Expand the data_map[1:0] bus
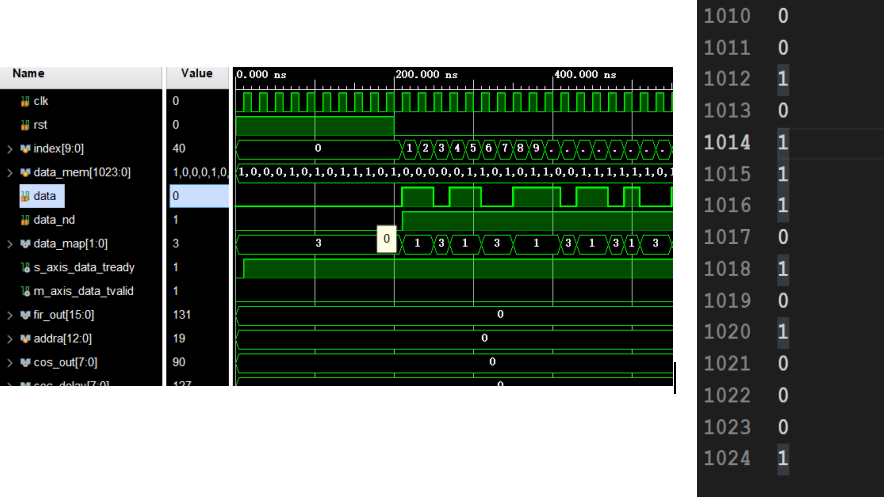The width and height of the screenshot is (884, 497). pos(10,244)
